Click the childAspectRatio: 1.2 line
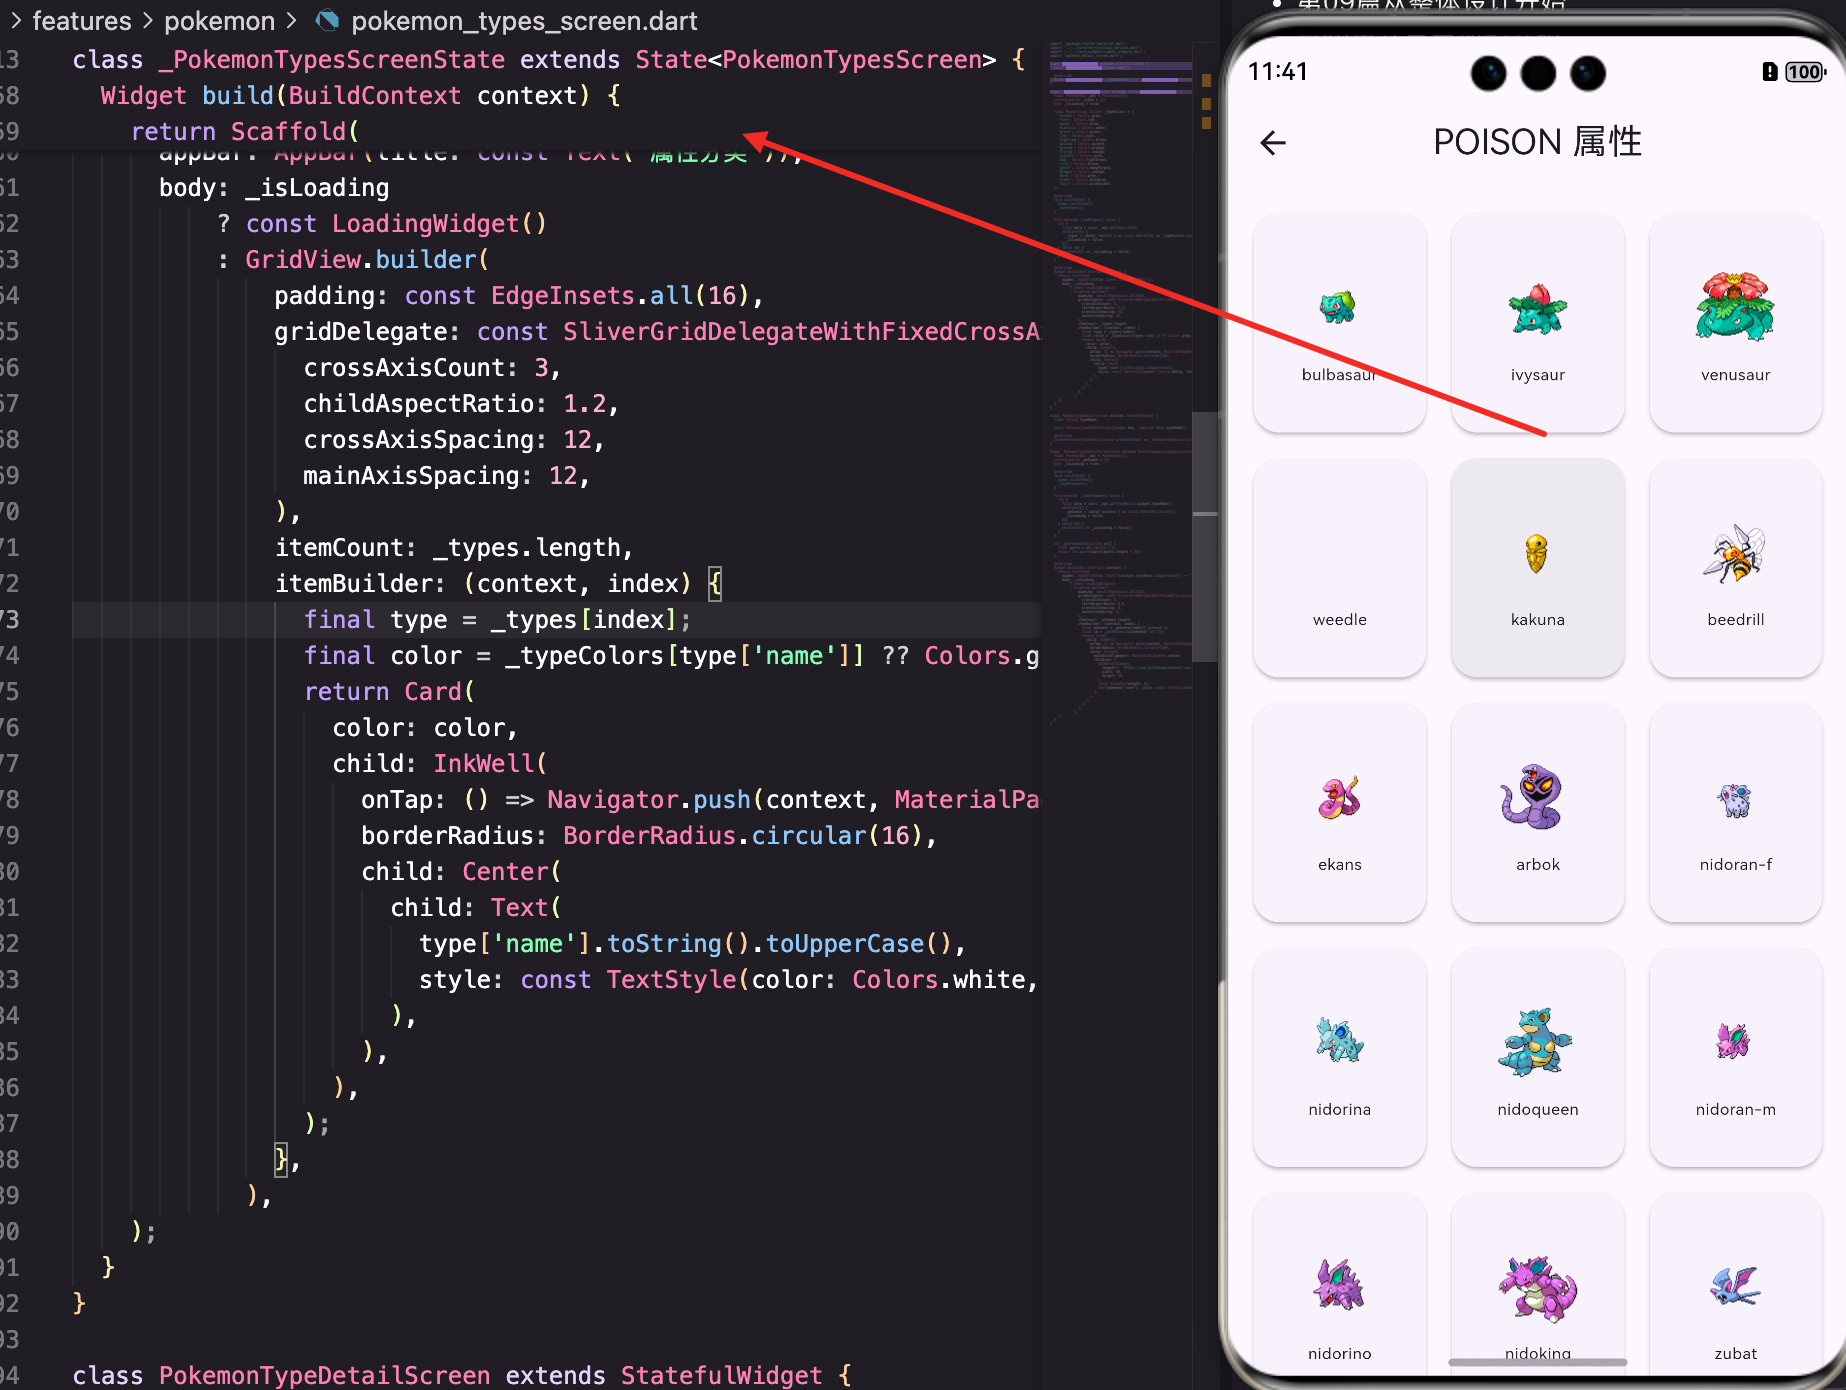Image resolution: width=1846 pixels, height=1390 pixels. [x=461, y=403]
